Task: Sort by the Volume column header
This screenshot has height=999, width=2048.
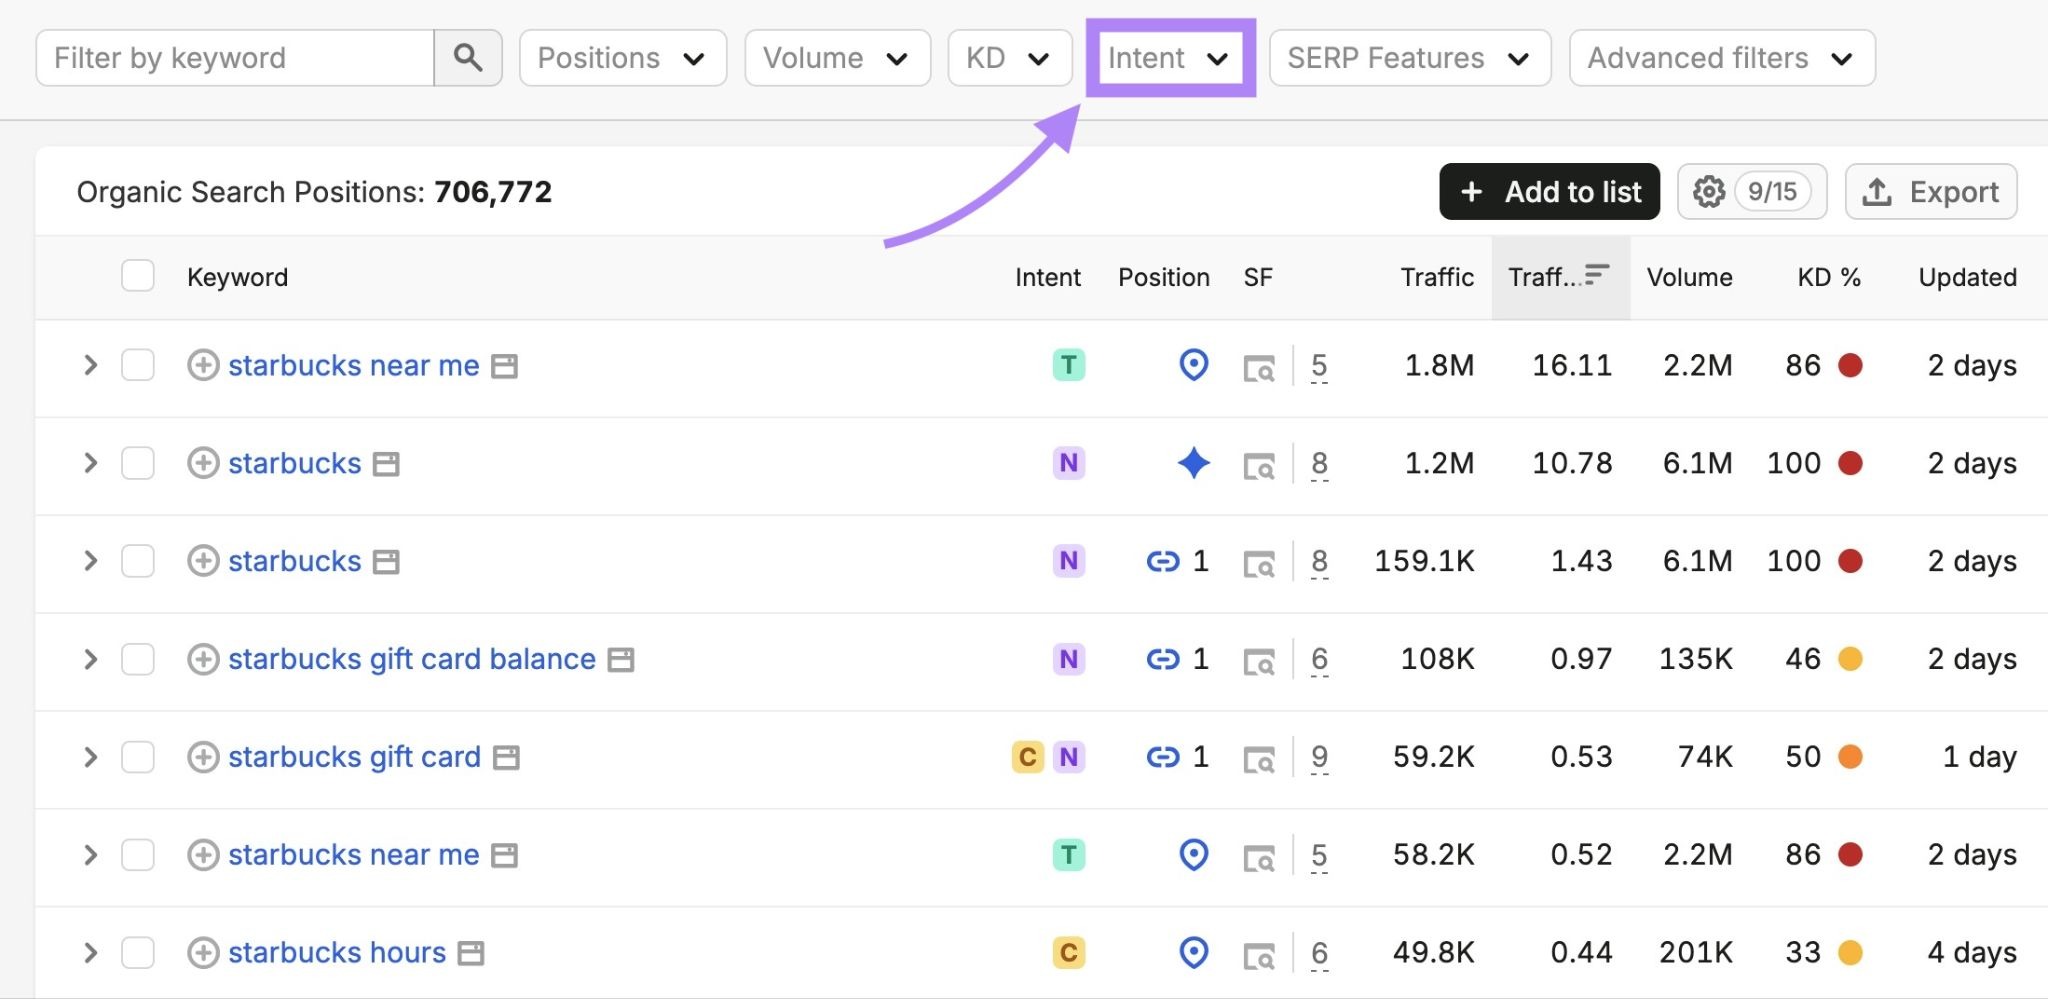Action: coord(1689,277)
